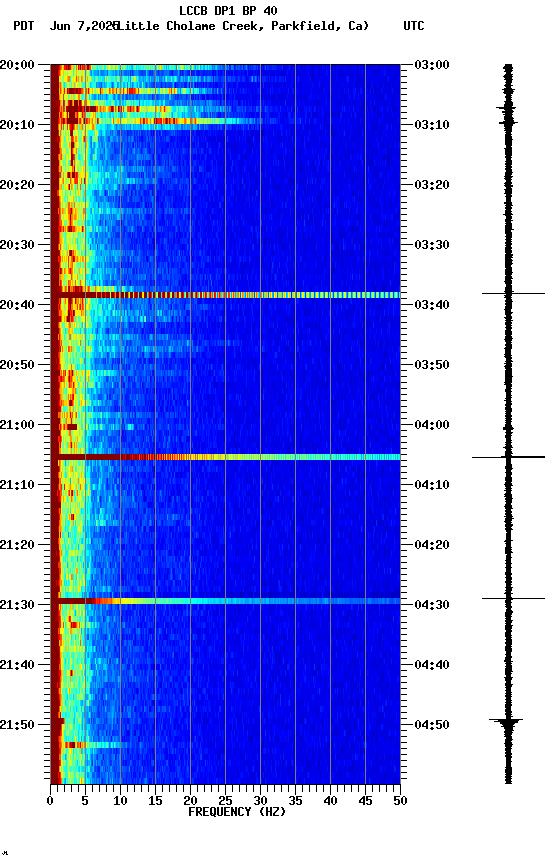Screen dimensions: 552x864
Task: Click the seismogram spike near 04:29 UTC
Action: coord(513,598)
